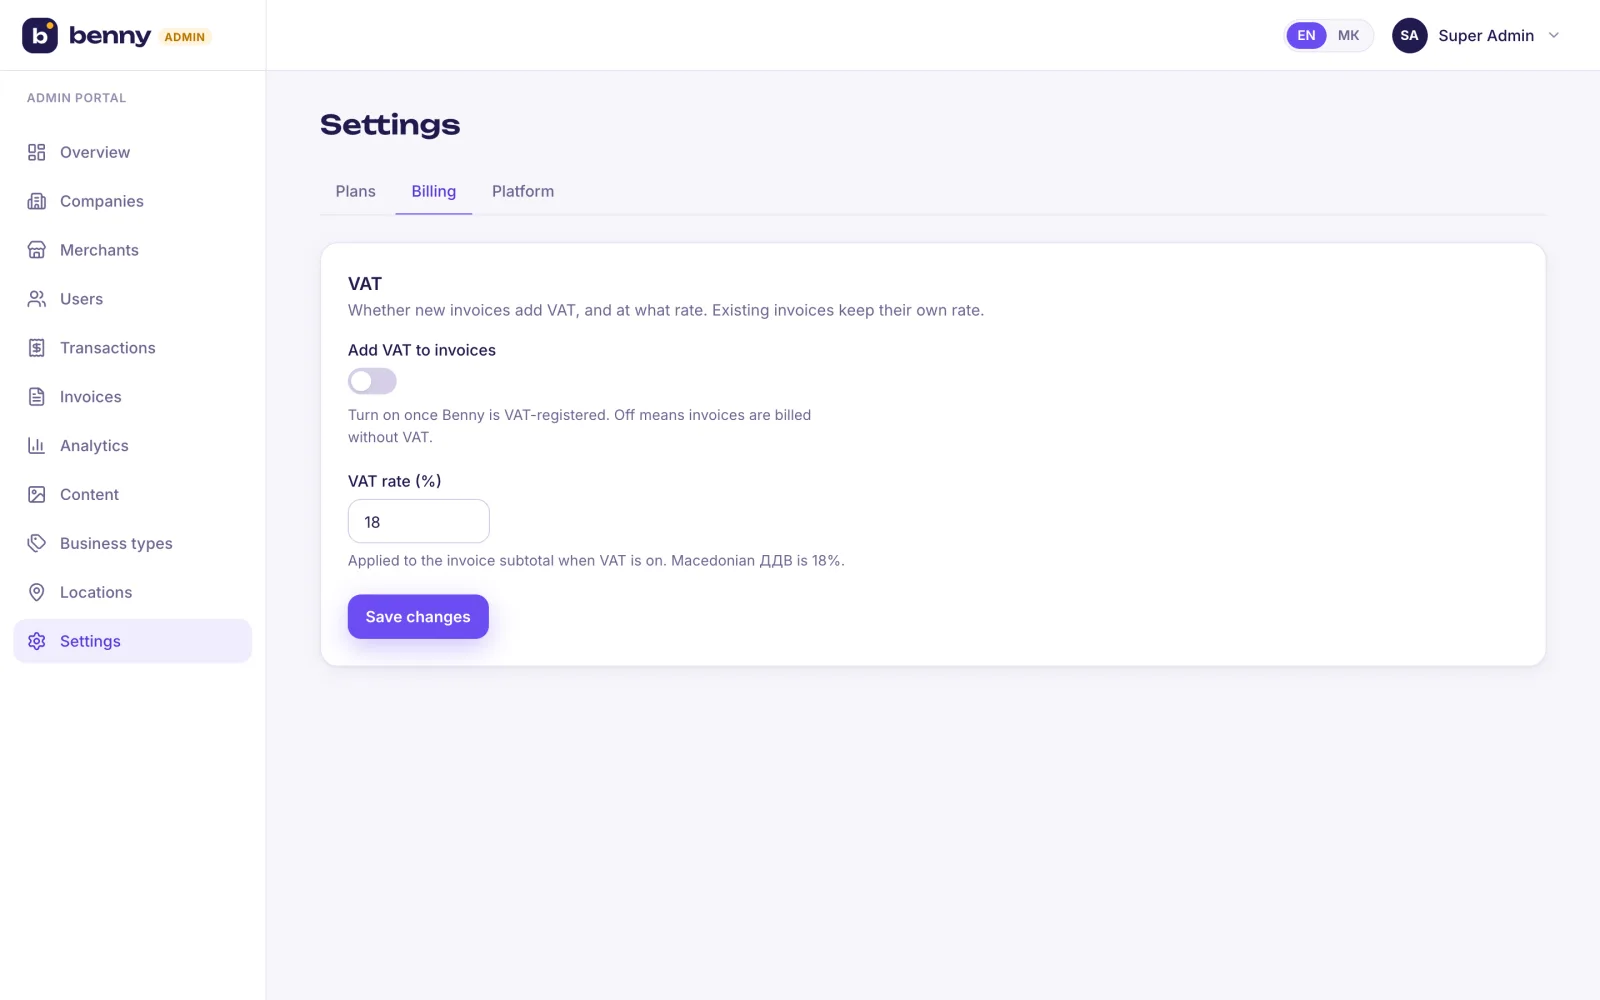
Task: Click the Companies building icon
Action: pyautogui.click(x=37, y=201)
